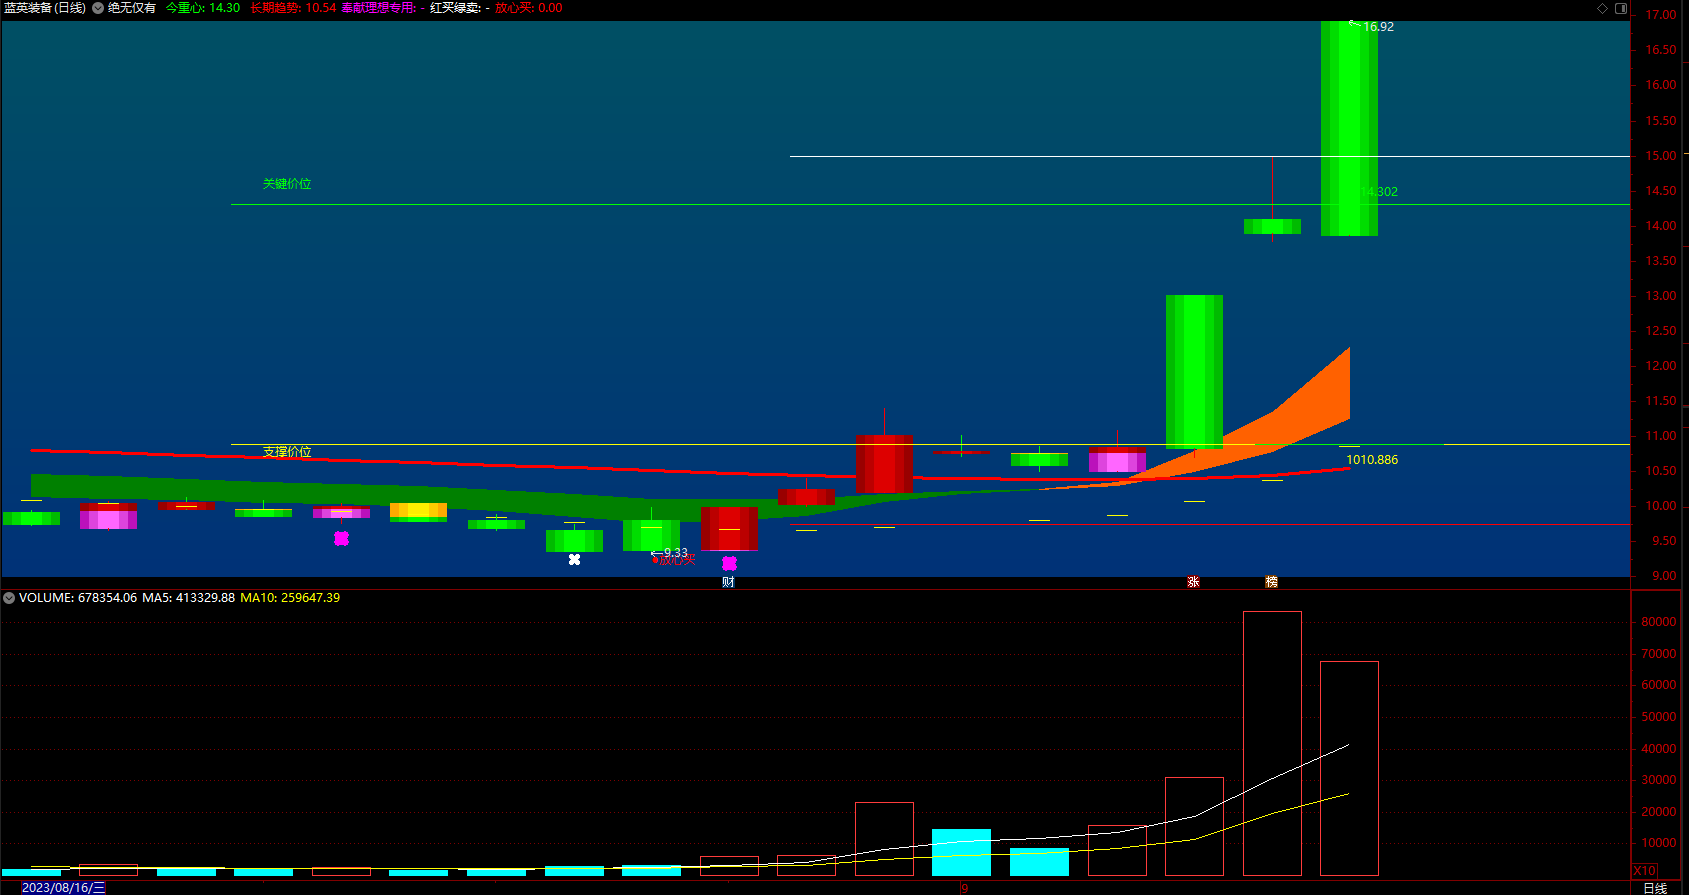Click the 14.302 key price value

[1379, 192]
